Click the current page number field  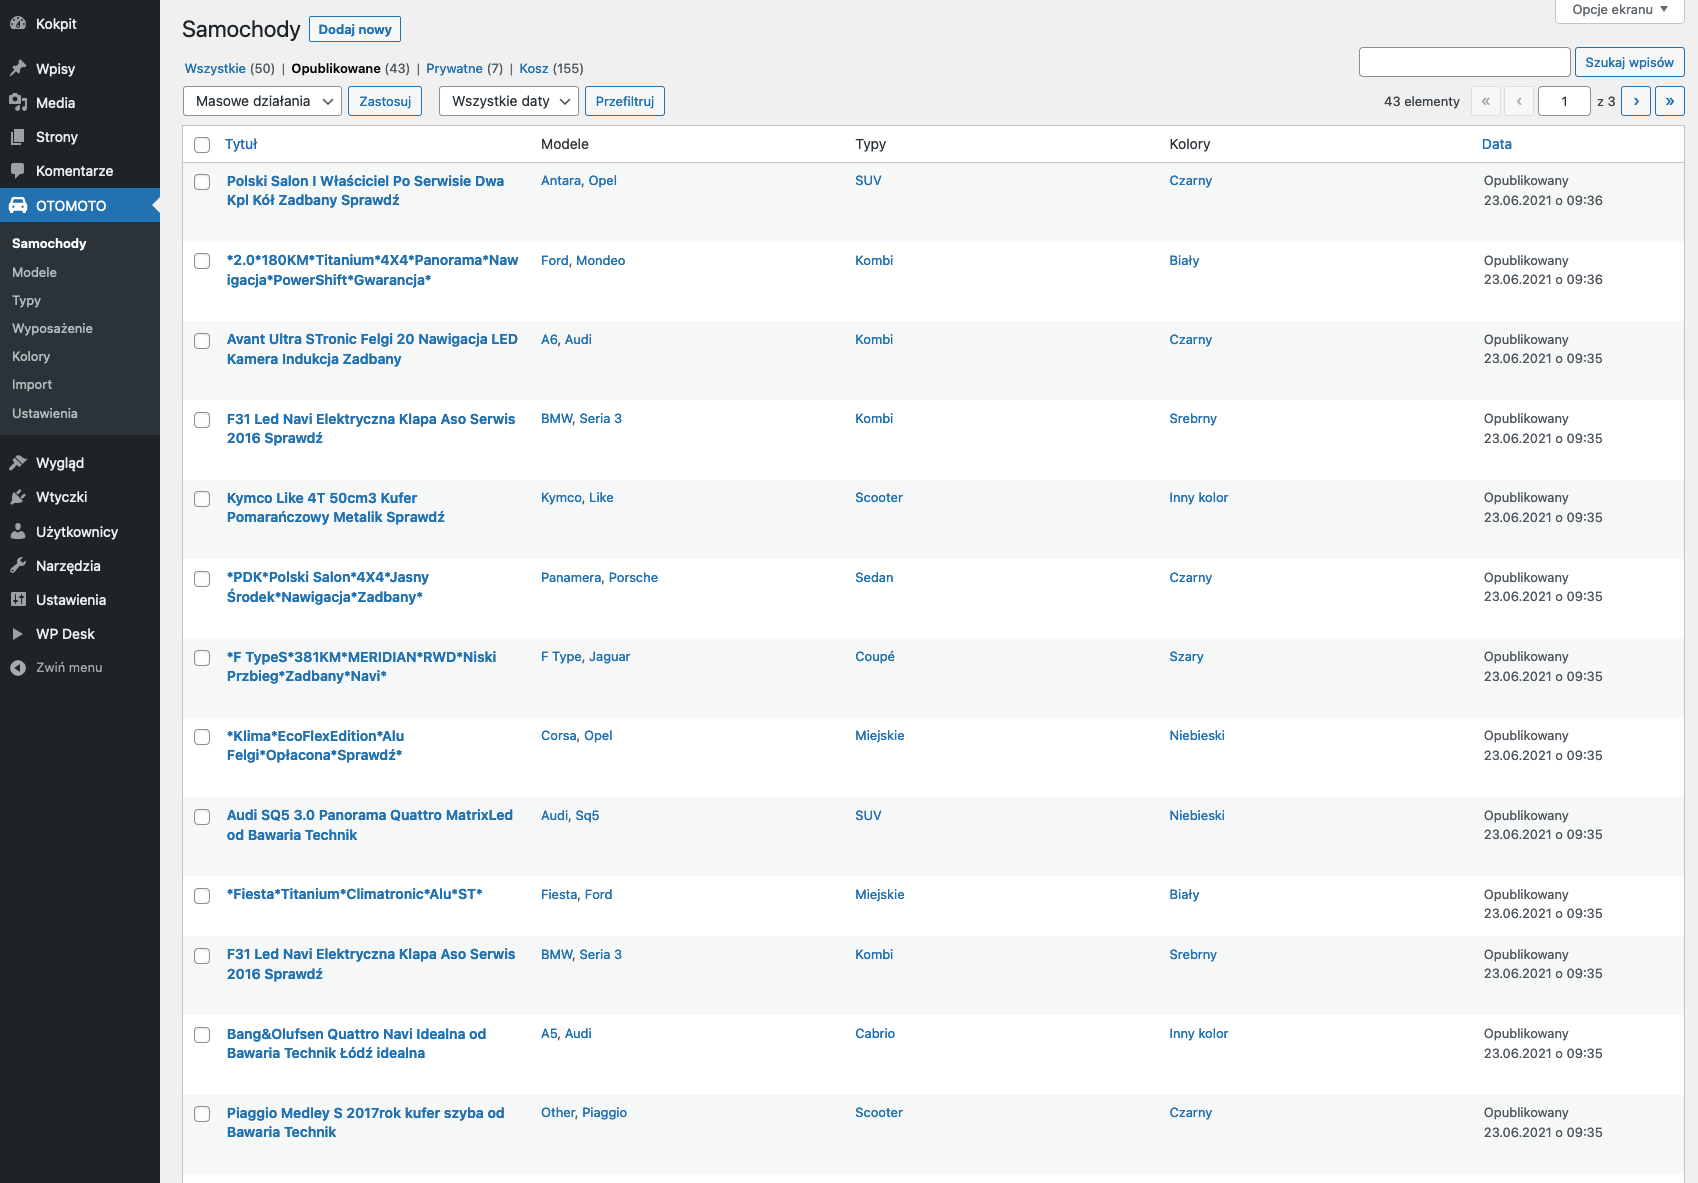click(1564, 101)
